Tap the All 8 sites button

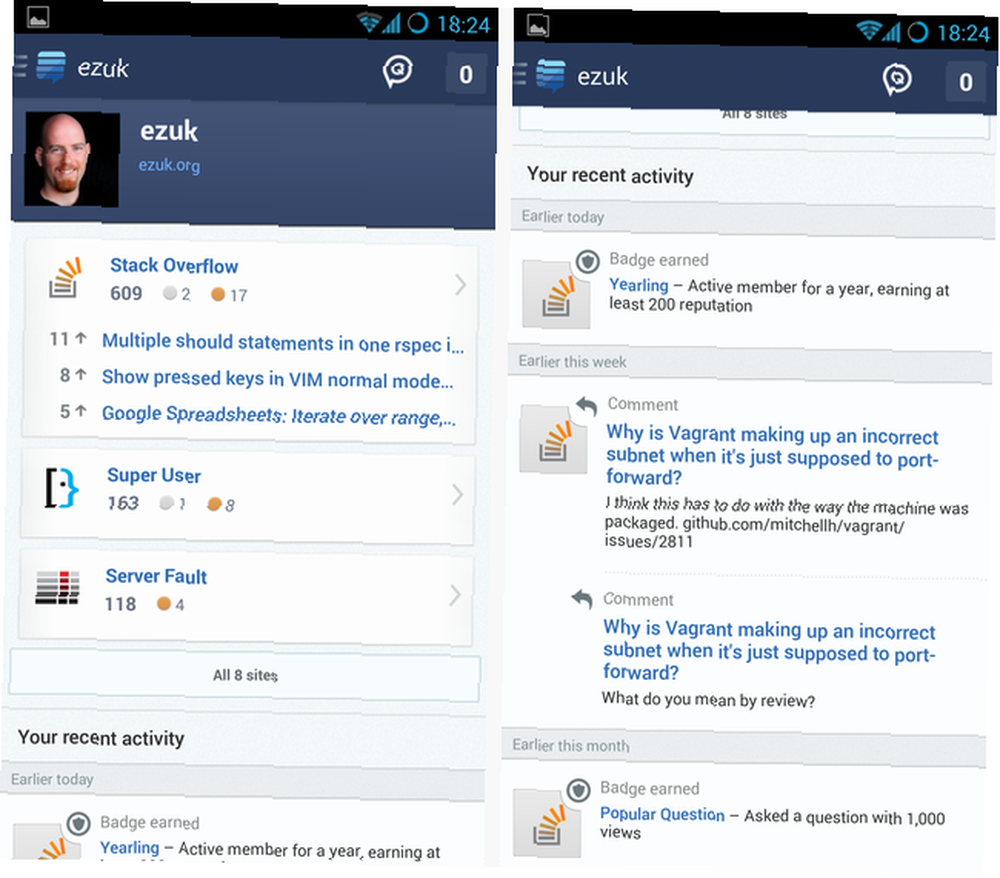pyautogui.click(x=245, y=675)
